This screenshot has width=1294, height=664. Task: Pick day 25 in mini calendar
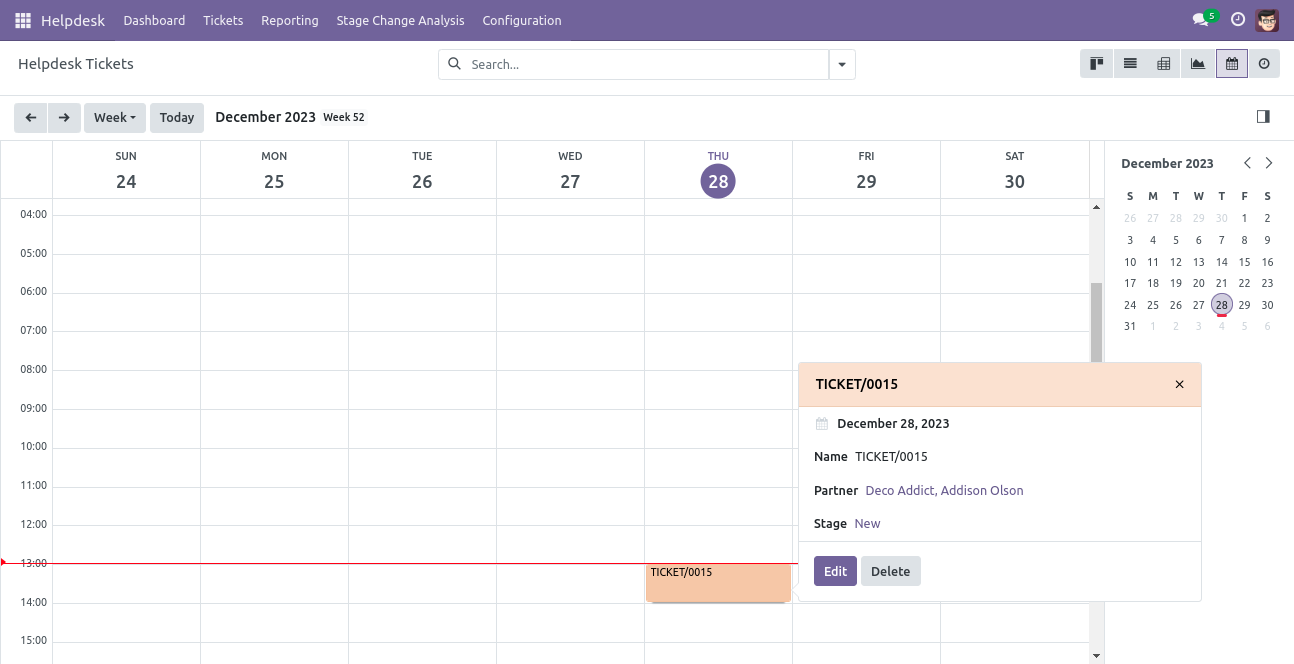1153,305
